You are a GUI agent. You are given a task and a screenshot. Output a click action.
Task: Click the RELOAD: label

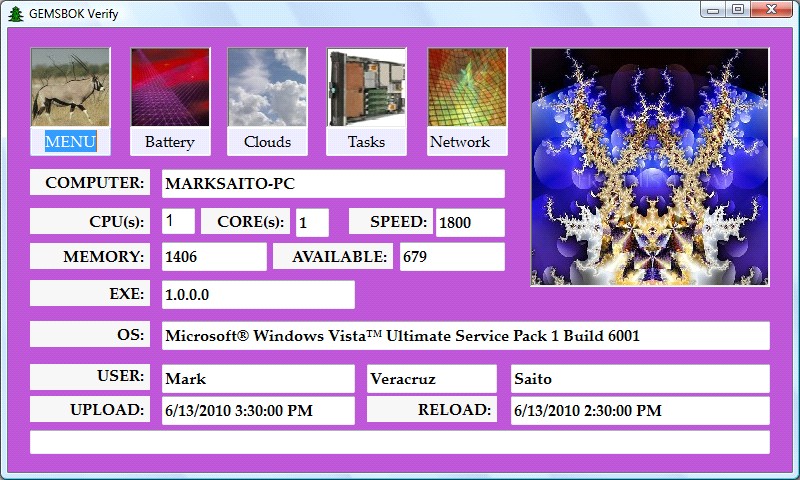point(432,409)
